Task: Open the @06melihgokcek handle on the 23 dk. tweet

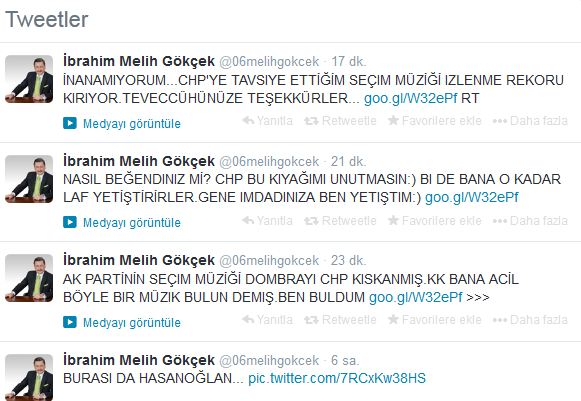Action: pos(269,260)
